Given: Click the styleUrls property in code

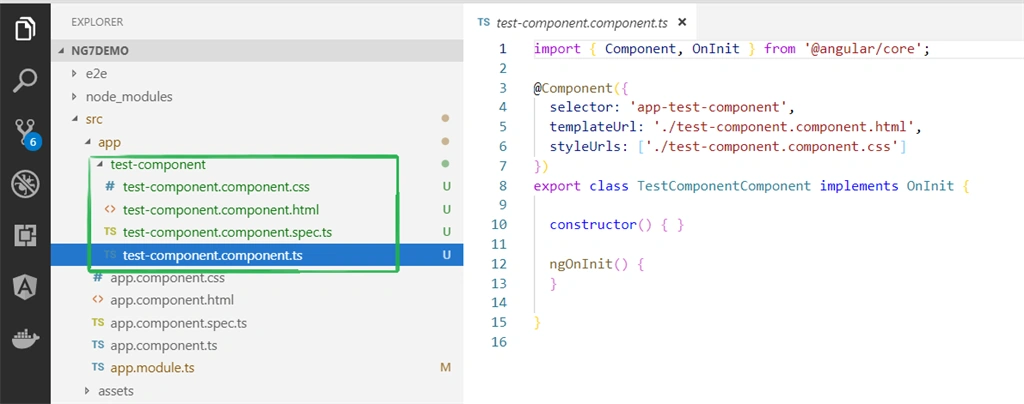Looking at the screenshot, I should 585,147.
